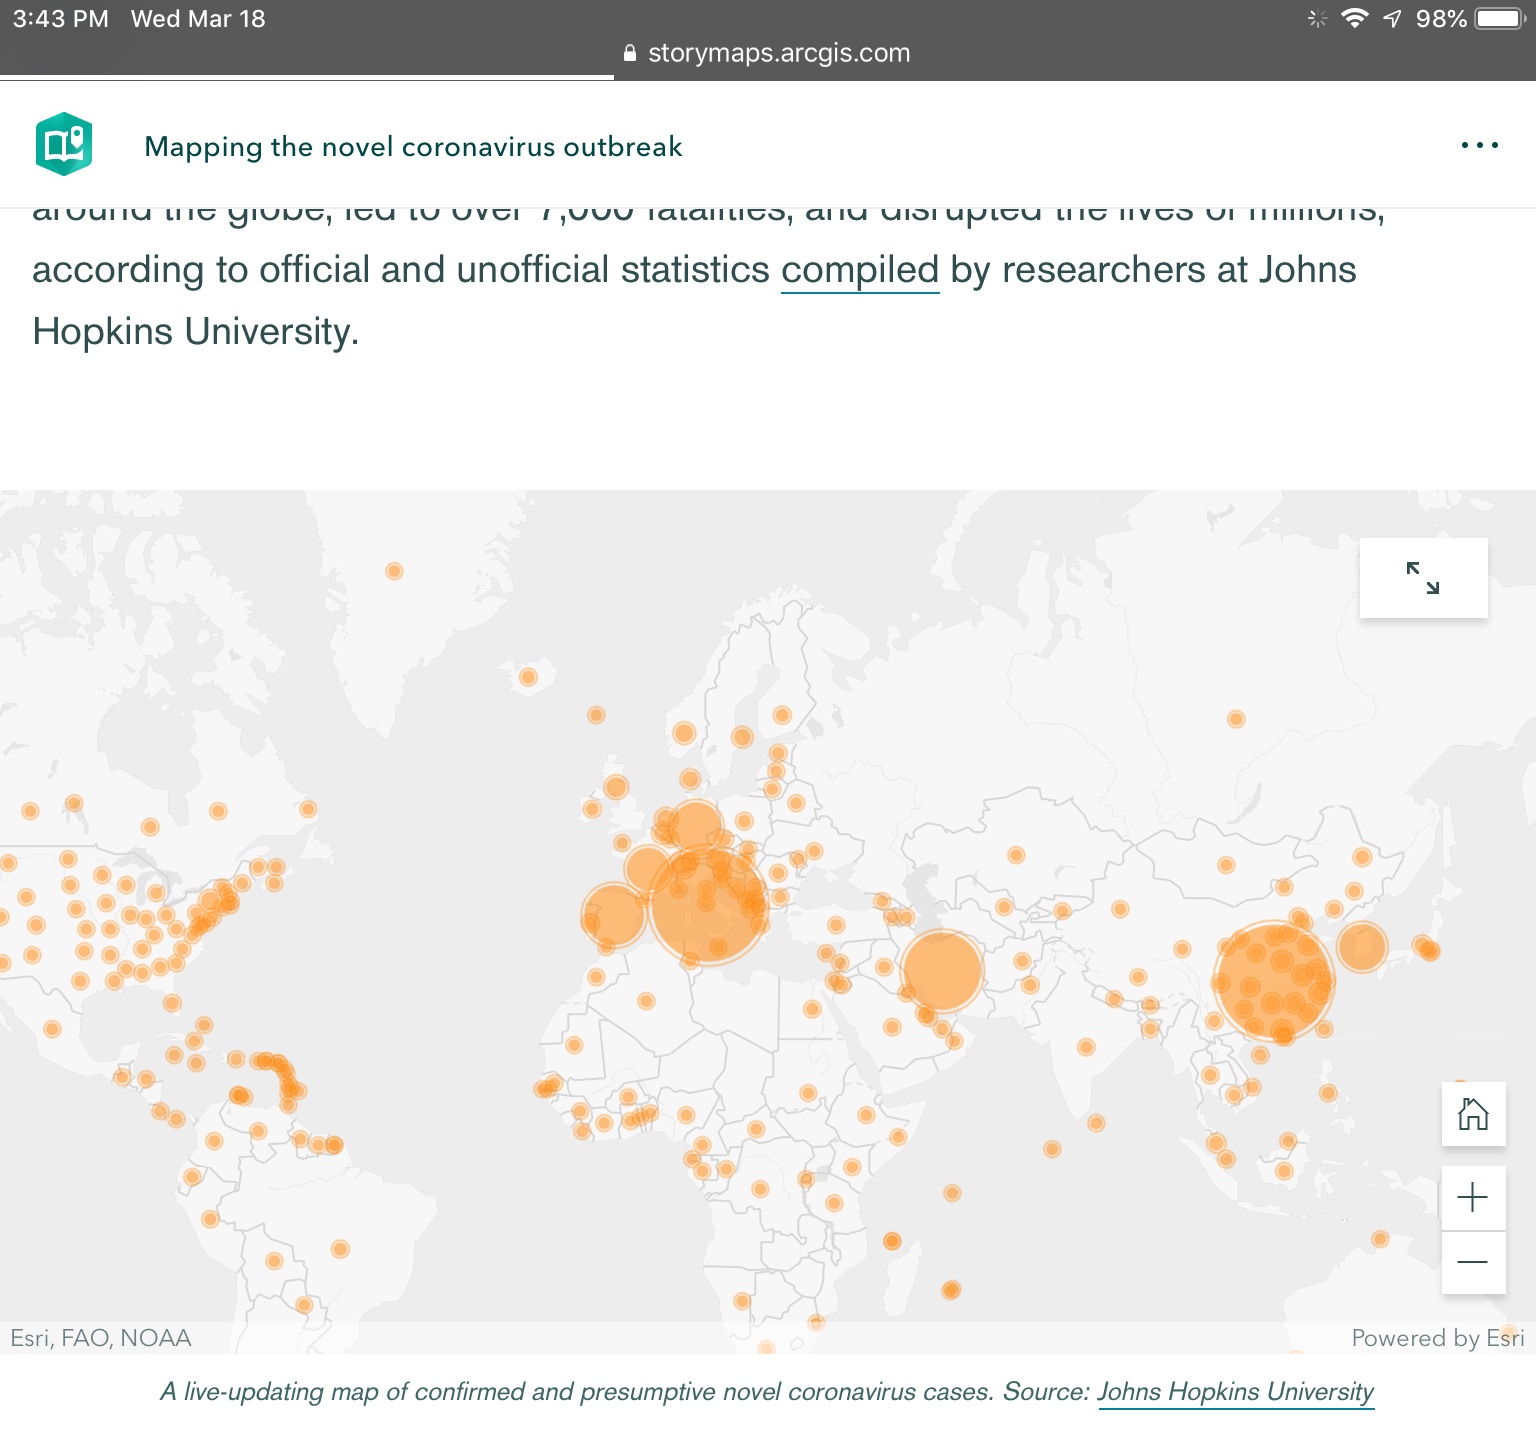The width and height of the screenshot is (1536, 1441).
Task: Click the Iceland case marker
Action: click(x=528, y=677)
